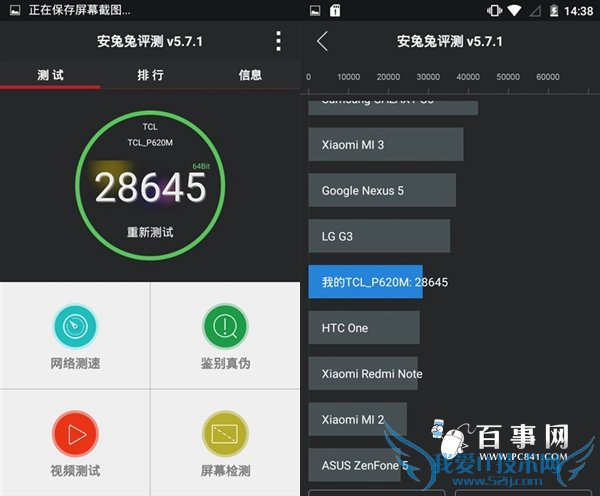Tap the screenshot saving notification icon
Screen dimensions: 600x496
pyautogui.click(x=15, y=10)
